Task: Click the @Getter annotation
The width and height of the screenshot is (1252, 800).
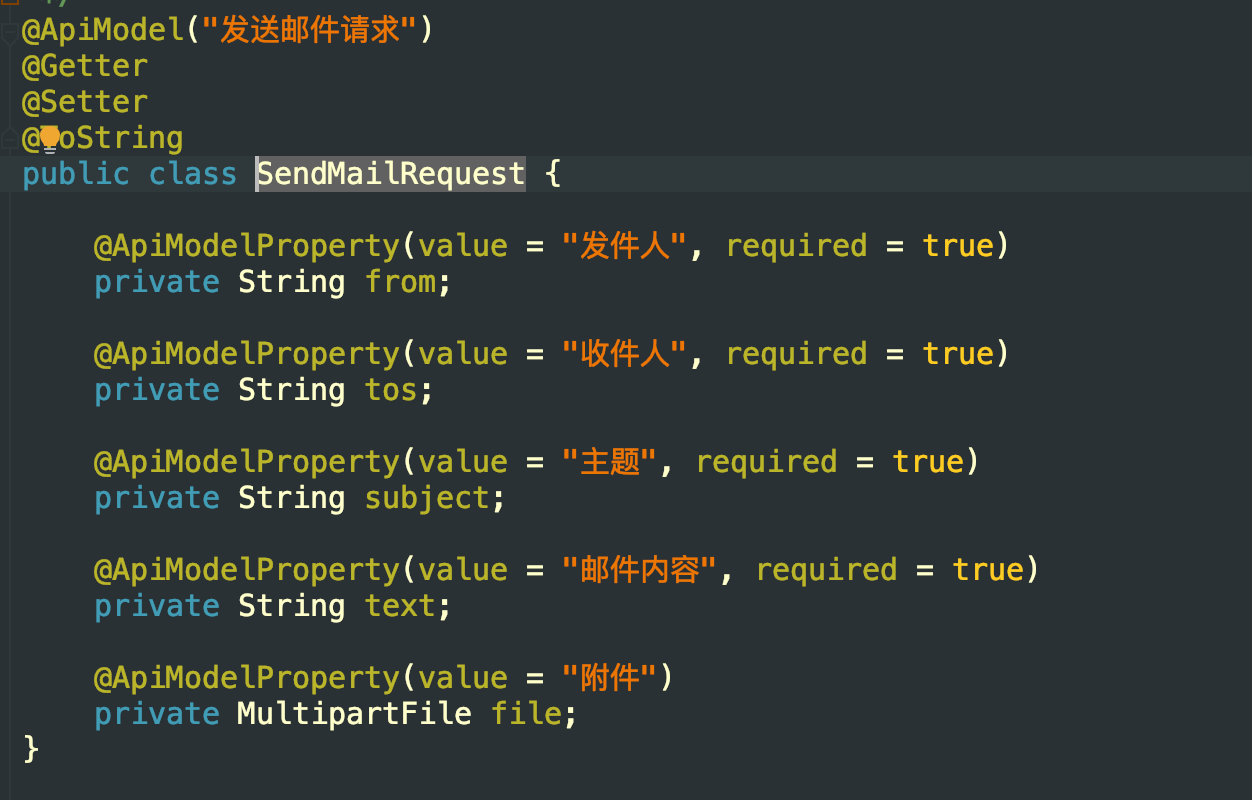Action: pyautogui.click(x=85, y=66)
